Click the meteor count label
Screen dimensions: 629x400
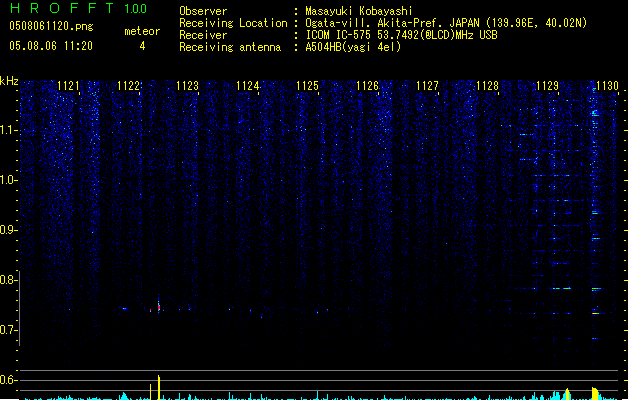(x=142, y=31)
